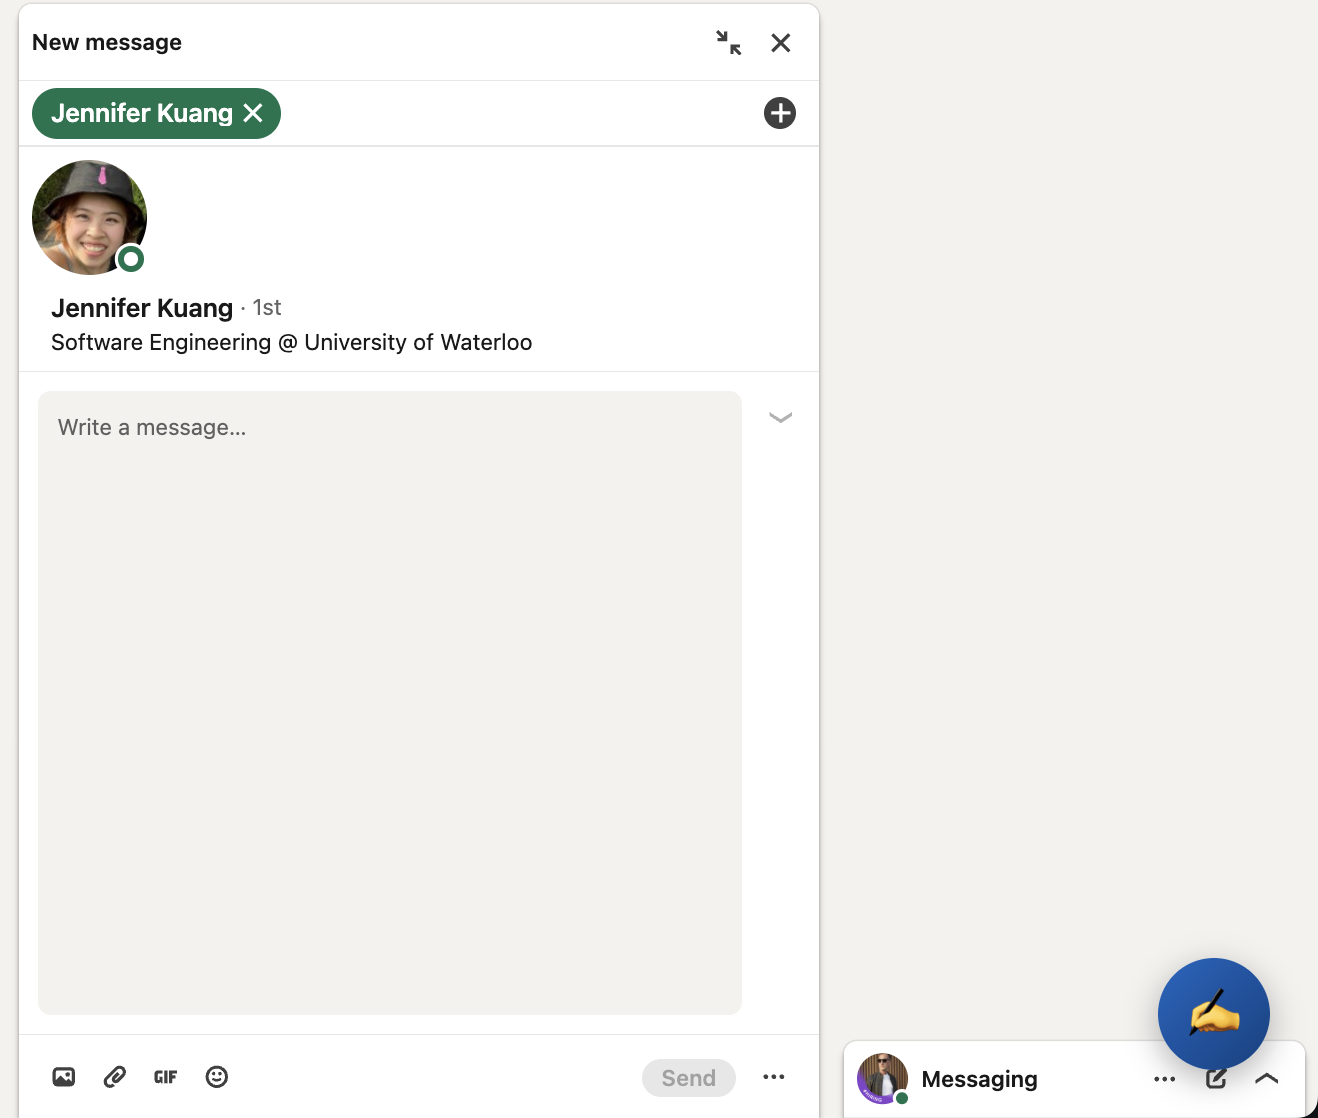Compose new message from Messaging bar

coord(1216,1079)
